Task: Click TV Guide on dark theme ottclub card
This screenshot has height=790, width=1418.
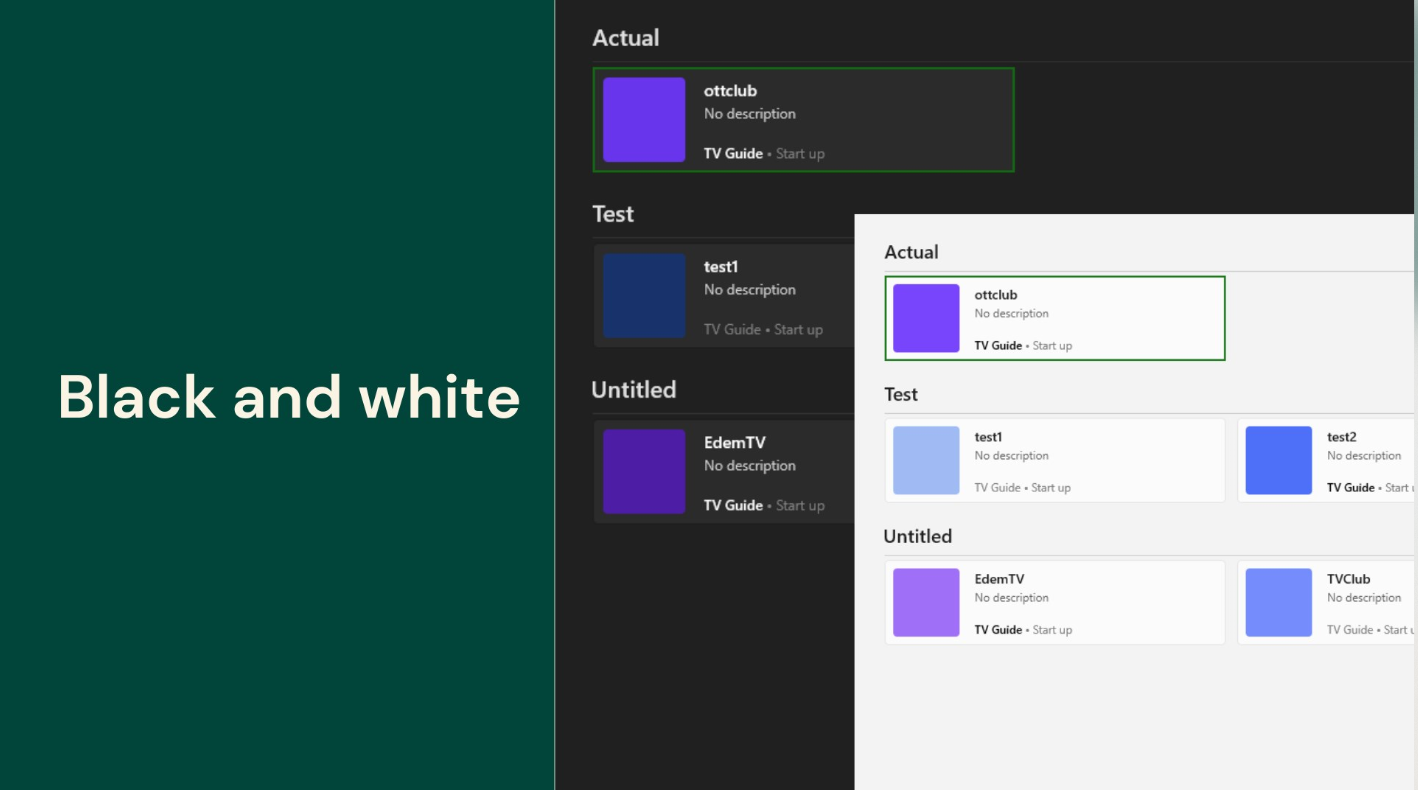Action: pos(733,154)
